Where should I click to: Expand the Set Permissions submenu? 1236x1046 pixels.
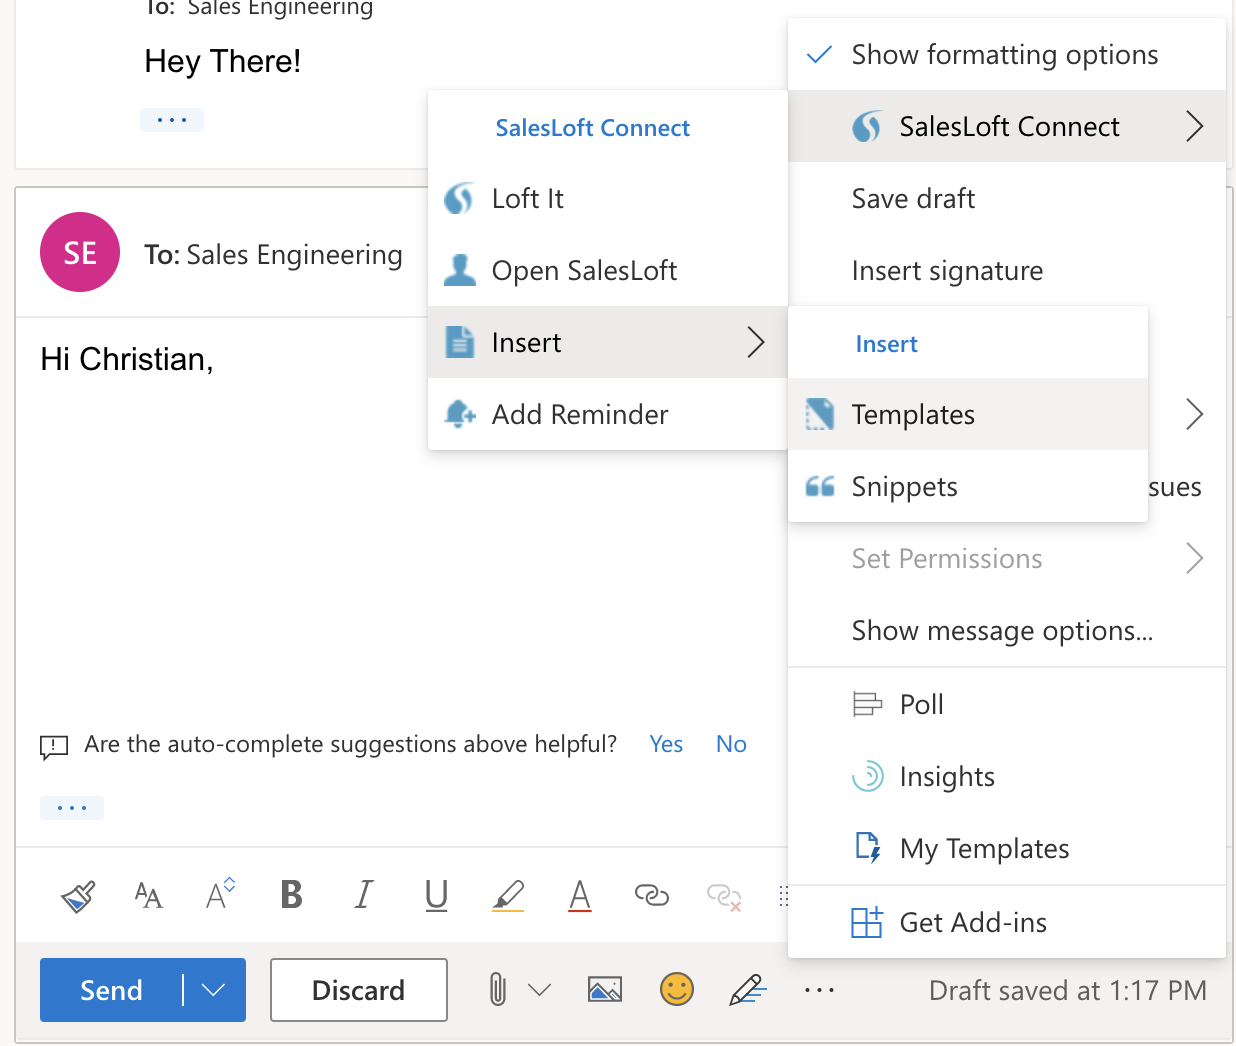947,559
